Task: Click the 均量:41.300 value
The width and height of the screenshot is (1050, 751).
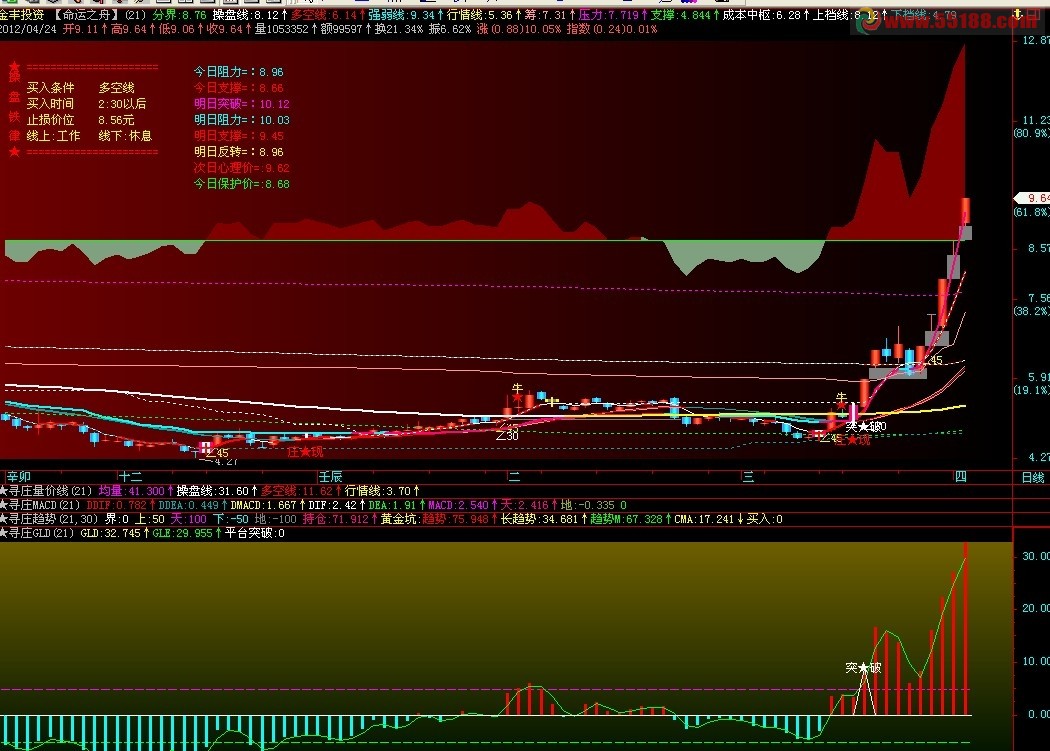Action: coord(136,491)
